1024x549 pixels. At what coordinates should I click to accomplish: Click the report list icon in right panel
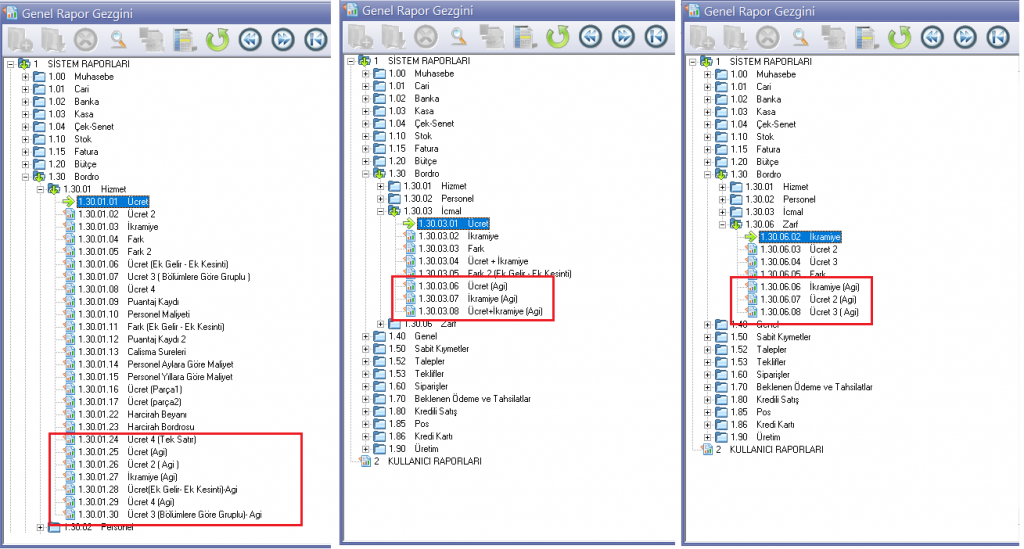point(865,38)
